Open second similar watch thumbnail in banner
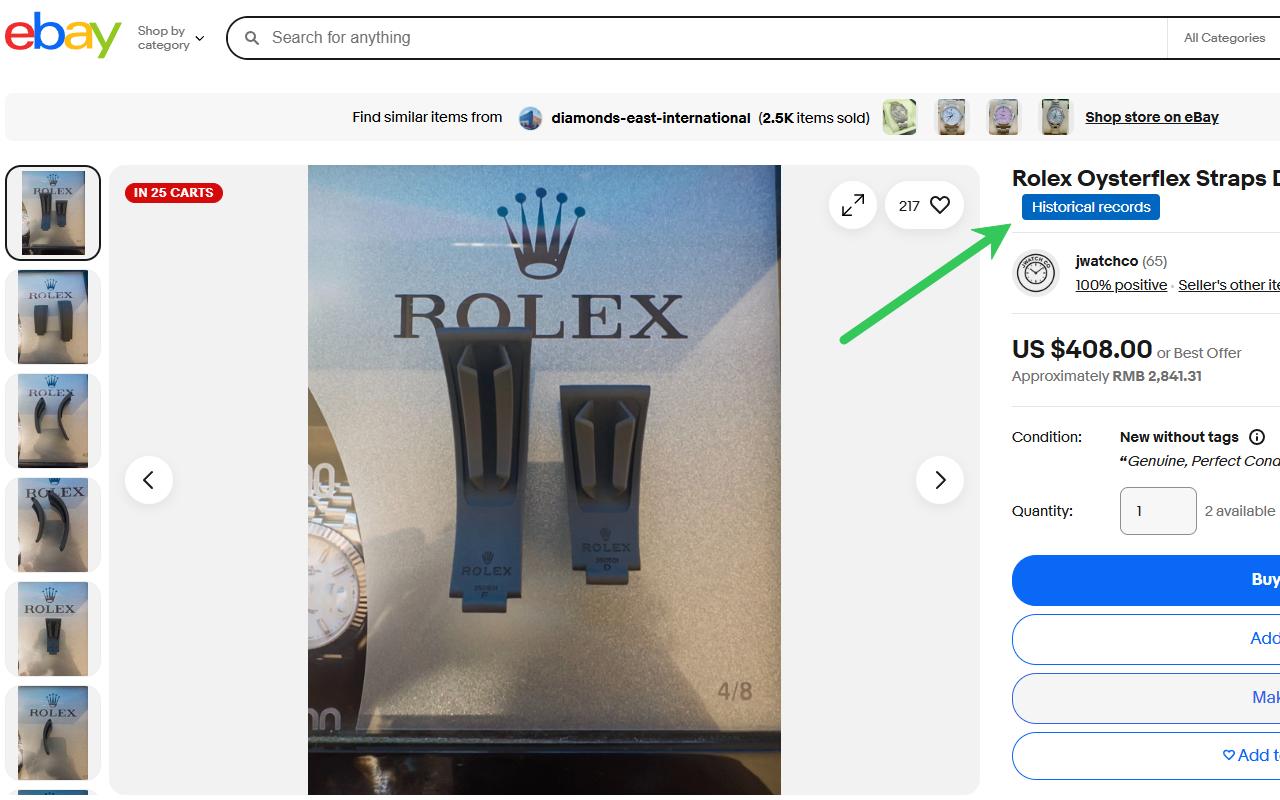The height and width of the screenshot is (800, 1280). point(951,117)
